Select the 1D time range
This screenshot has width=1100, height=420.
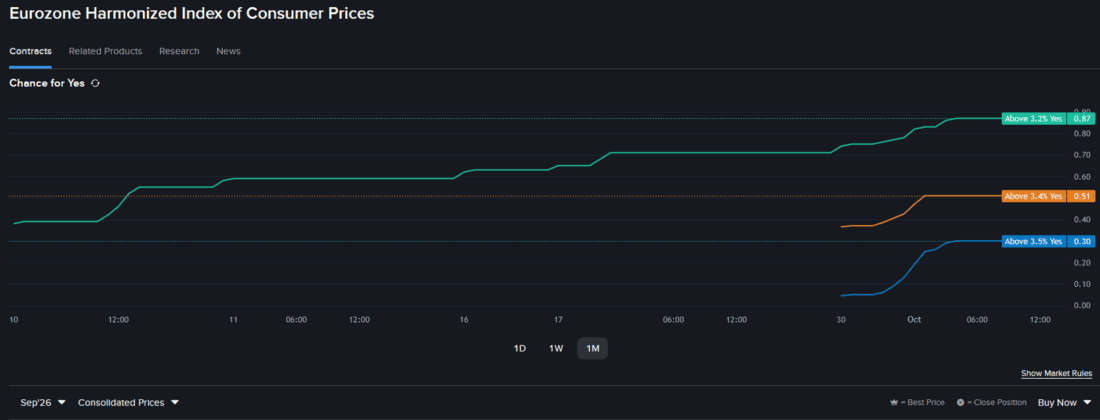coord(520,348)
